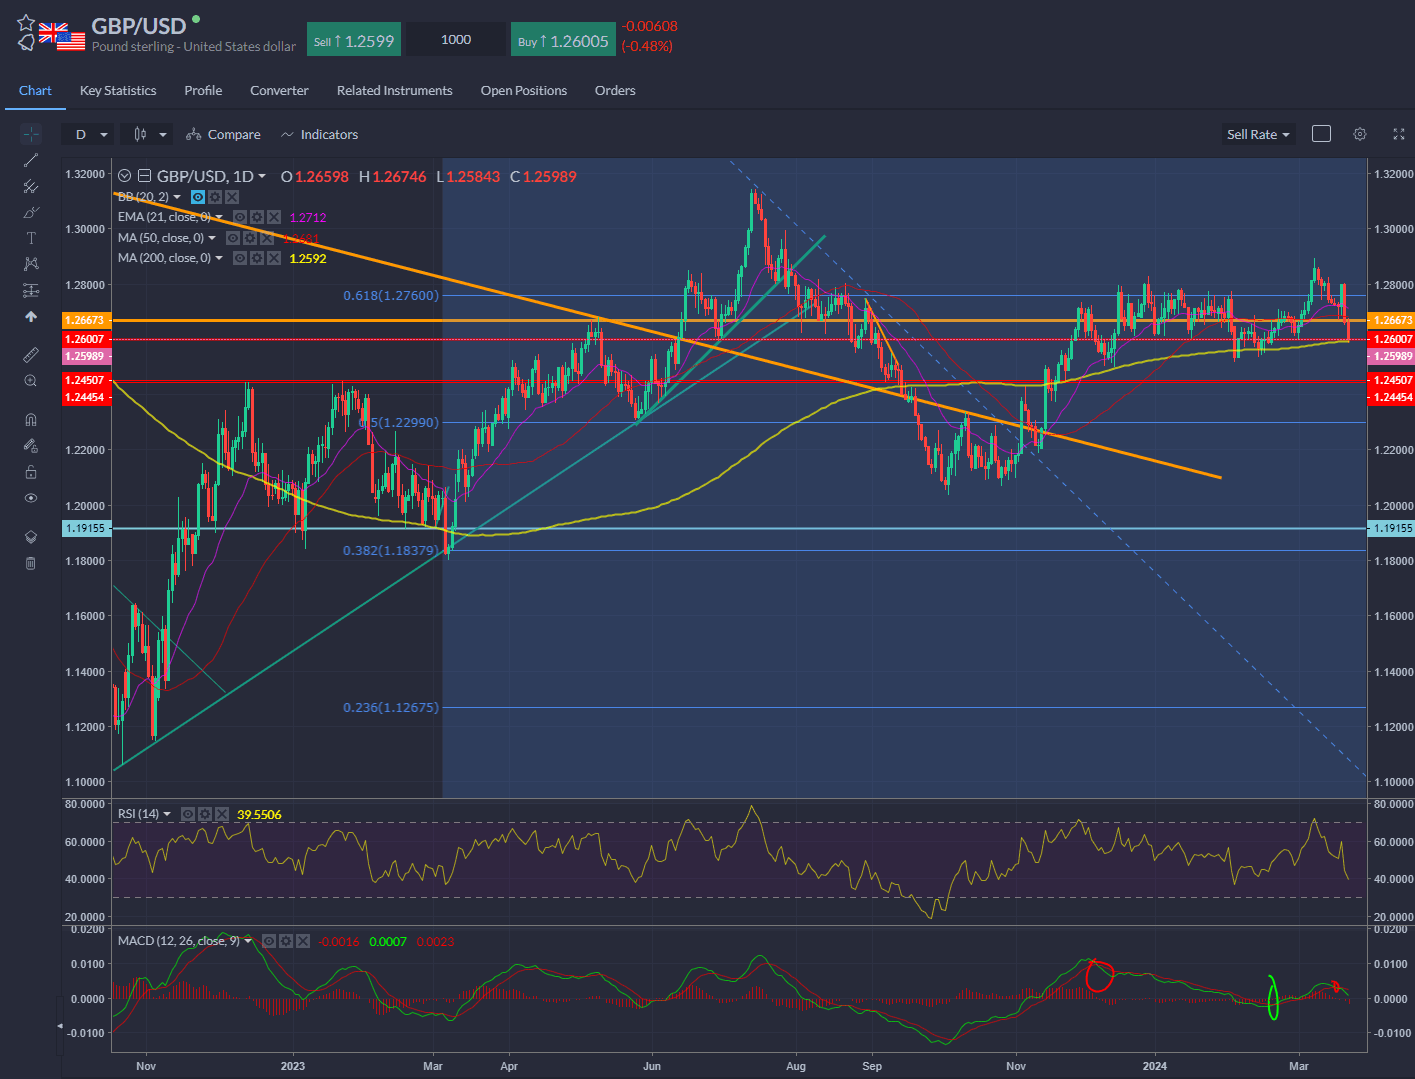Open chart settings gear icon
The height and width of the screenshot is (1079, 1415).
point(1360,134)
